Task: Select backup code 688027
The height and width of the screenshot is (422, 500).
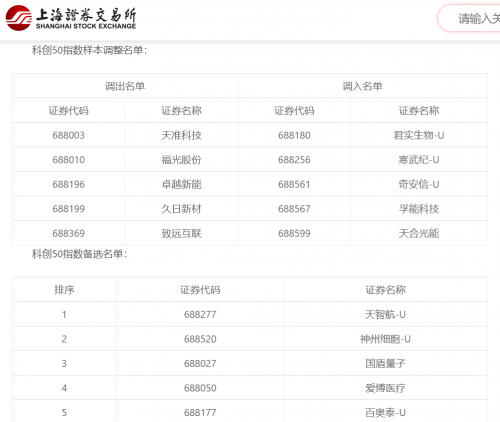Action: coord(200,363)
